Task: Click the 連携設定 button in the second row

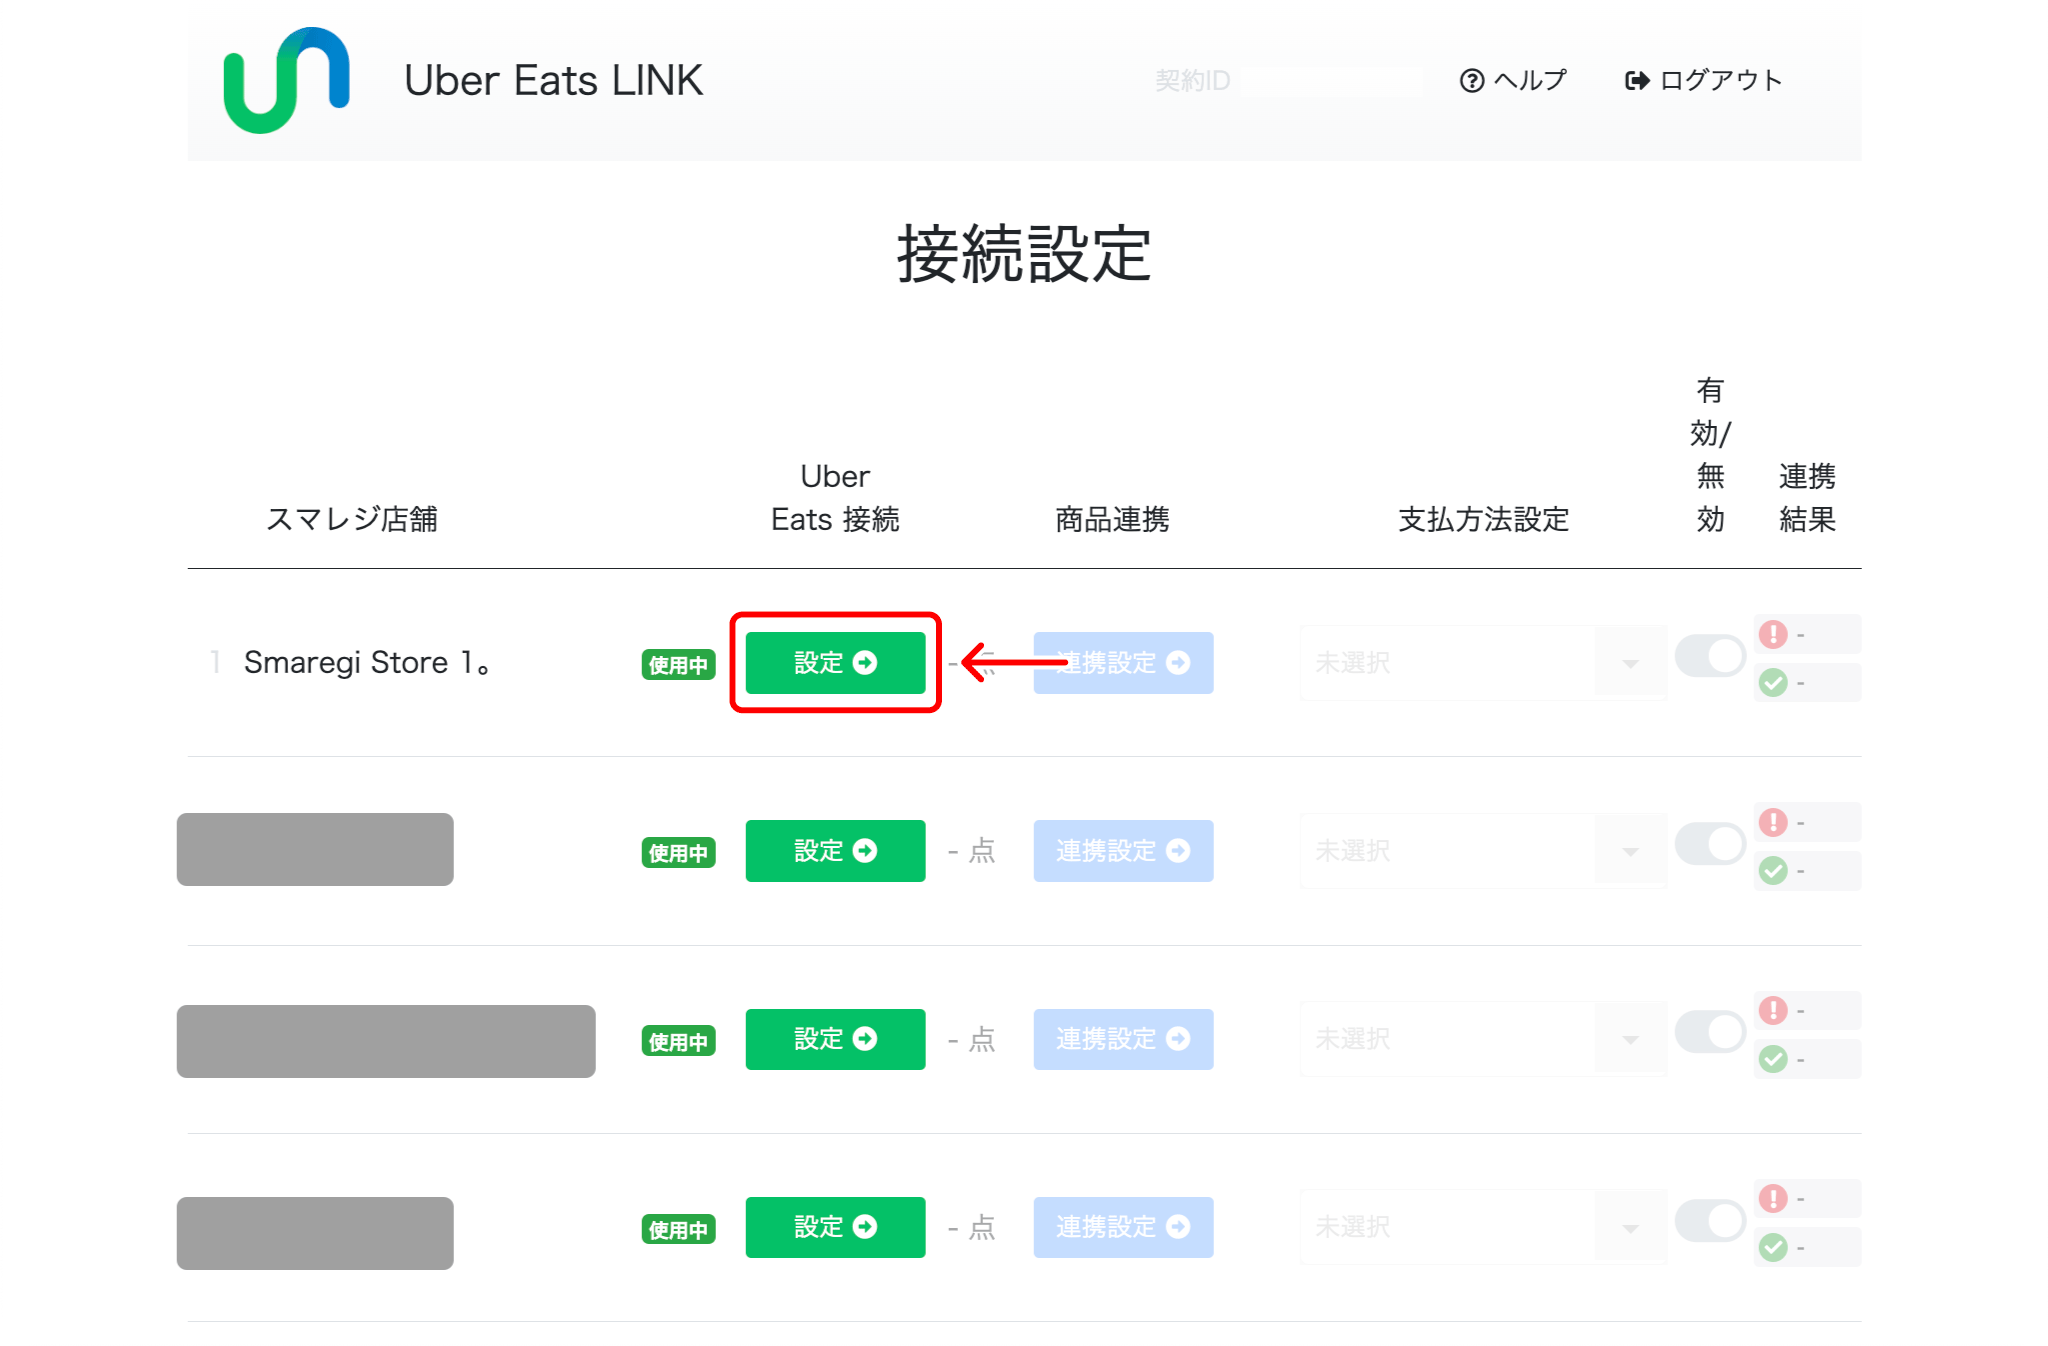Action: [1123, 851]
